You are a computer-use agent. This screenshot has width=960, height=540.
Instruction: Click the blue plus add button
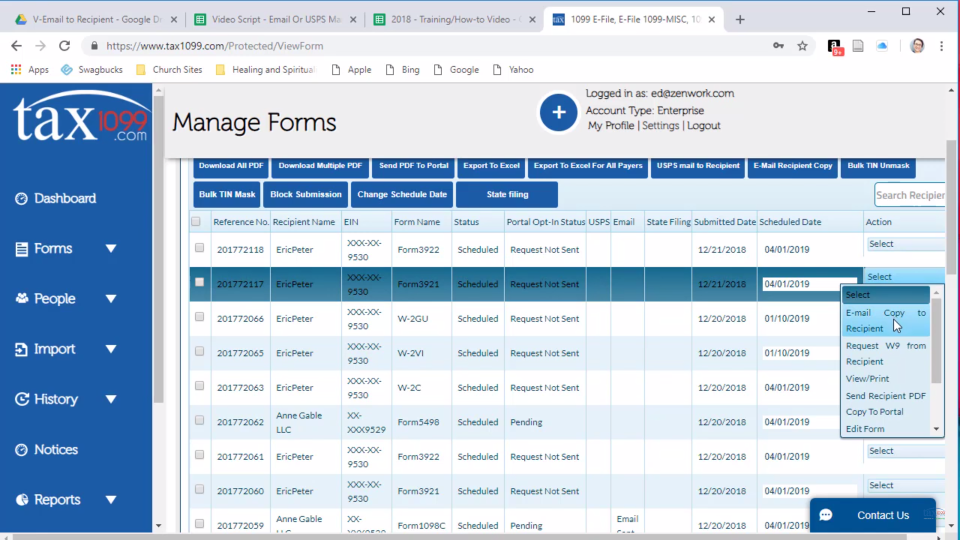[558, 112]
